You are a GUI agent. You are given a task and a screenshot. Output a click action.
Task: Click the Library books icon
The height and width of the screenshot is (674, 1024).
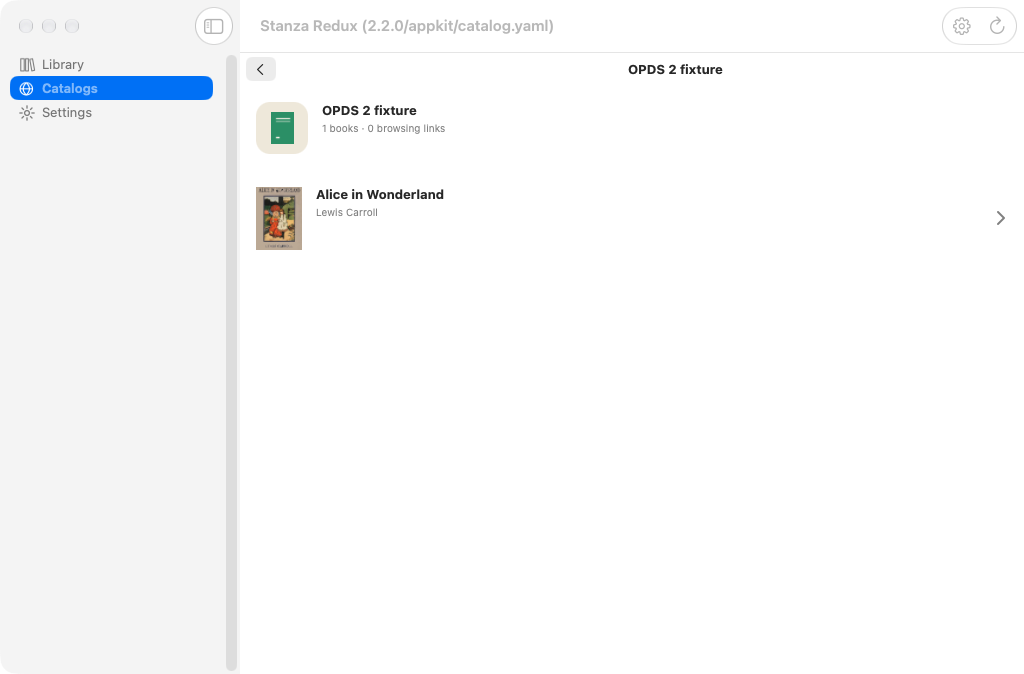[x=27, y=64]
